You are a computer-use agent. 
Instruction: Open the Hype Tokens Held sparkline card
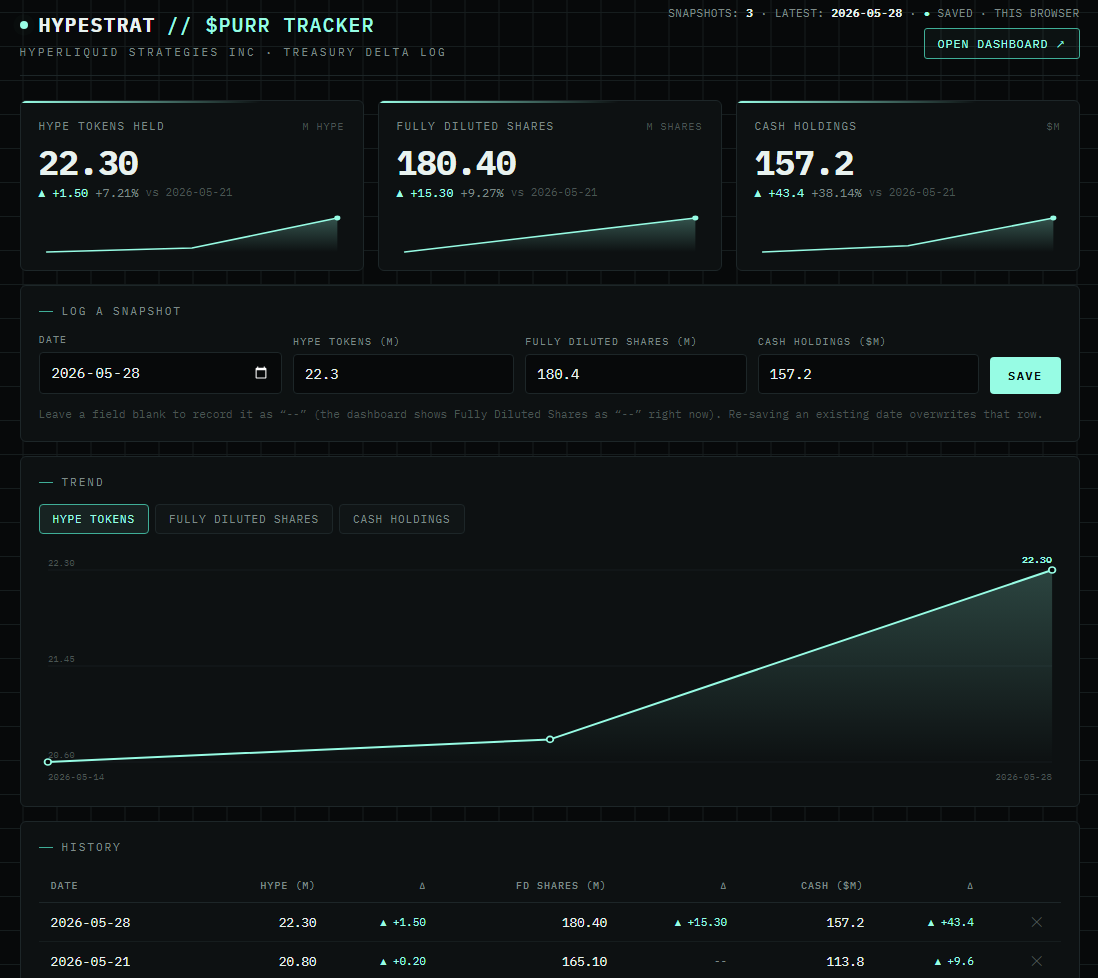(x=192, y=186)
